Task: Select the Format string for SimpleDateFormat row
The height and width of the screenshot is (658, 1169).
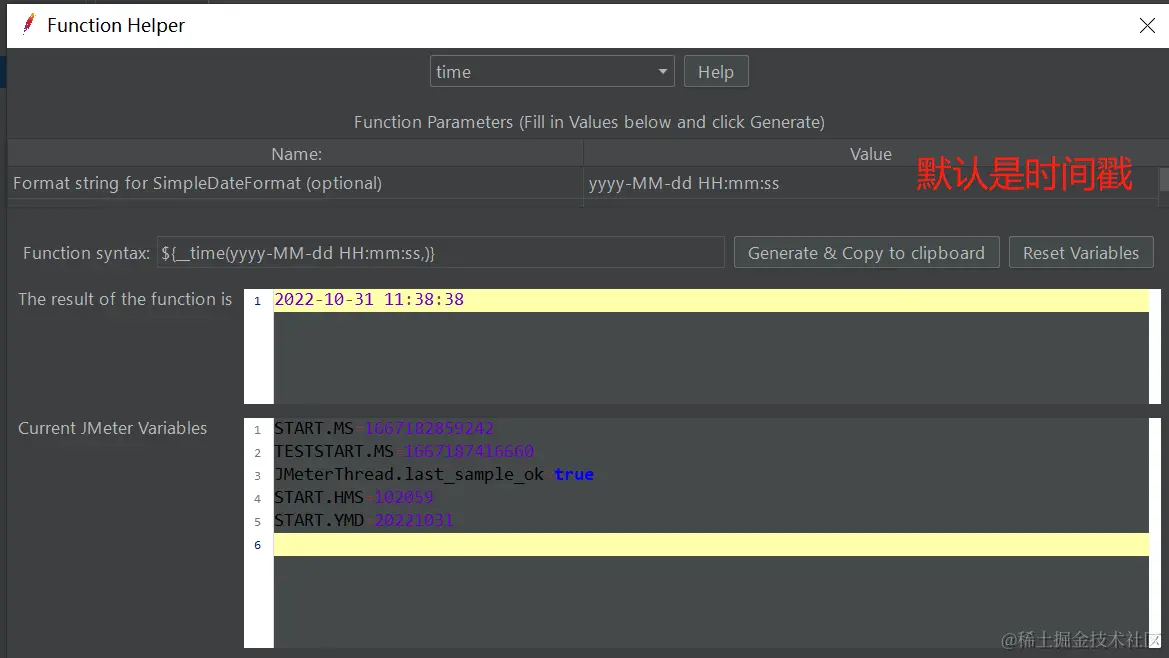Action: 197,183
